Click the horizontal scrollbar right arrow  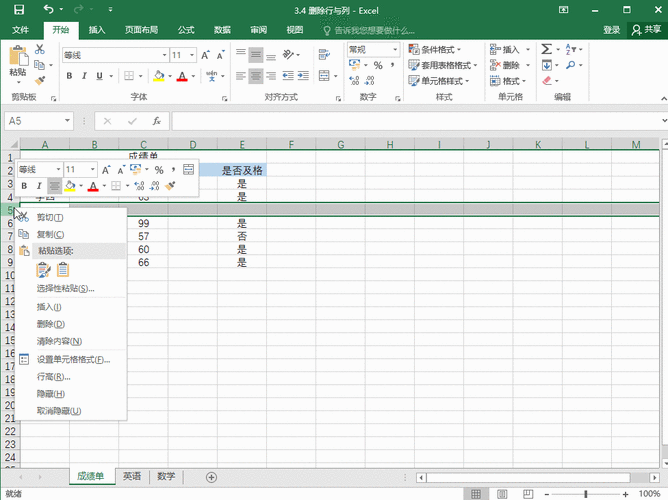click(x=655, y=477)
